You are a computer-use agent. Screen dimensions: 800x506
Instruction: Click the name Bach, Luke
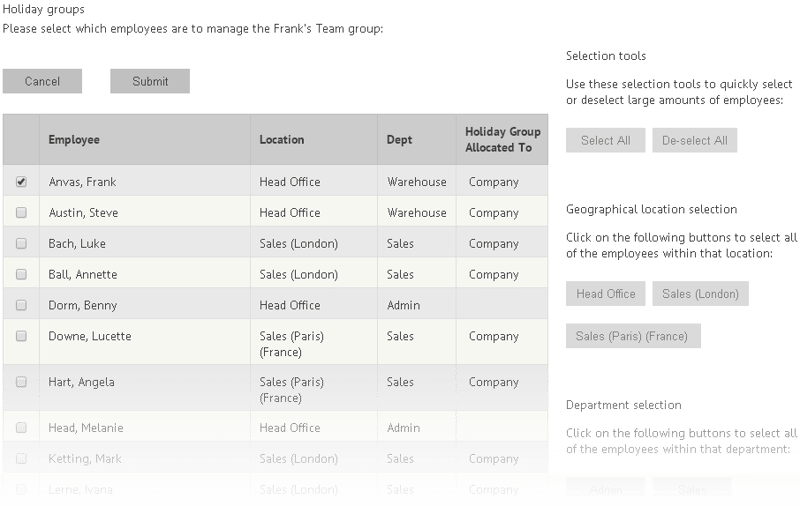[x=77, y=244]
